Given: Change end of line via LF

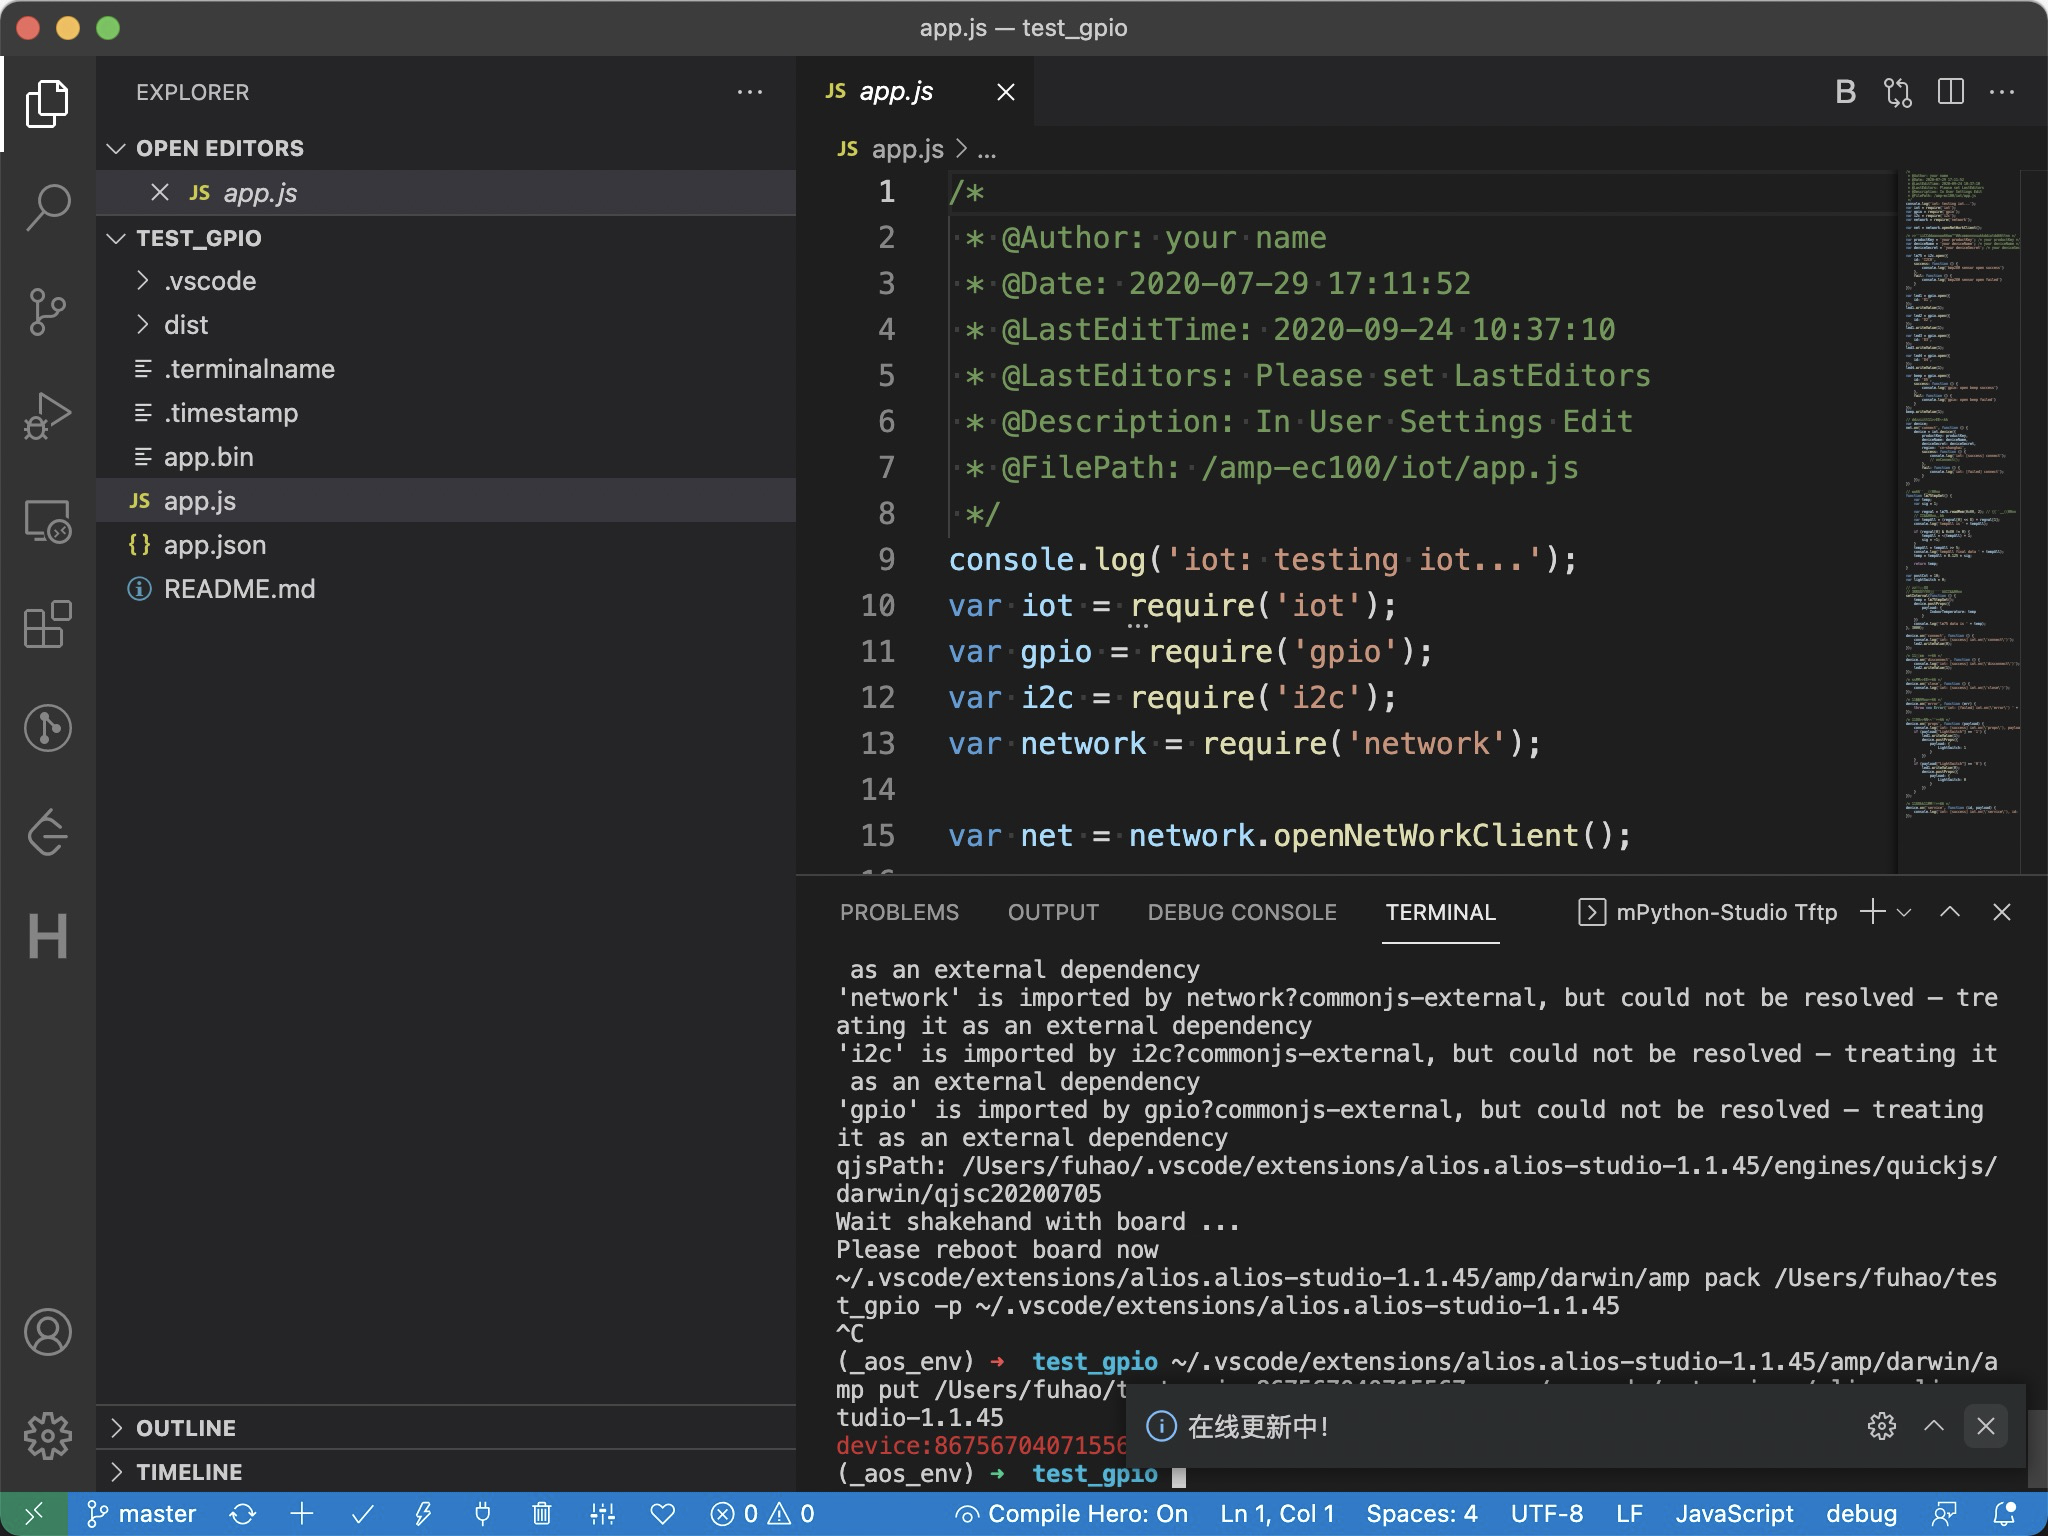Looking at the screenshot, I should [1629, 1514].
